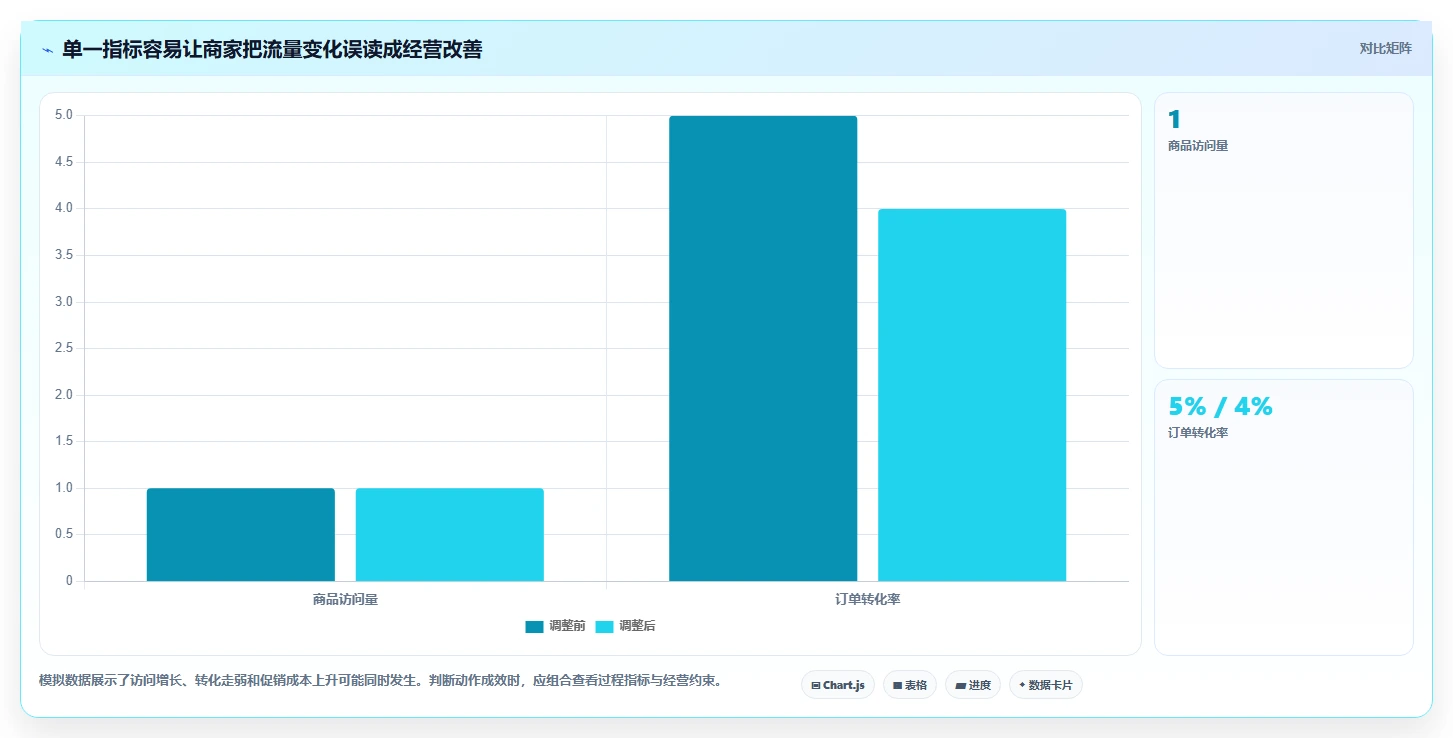Click the 5% / 4% value text
1453x738 pixels.
1220,407
